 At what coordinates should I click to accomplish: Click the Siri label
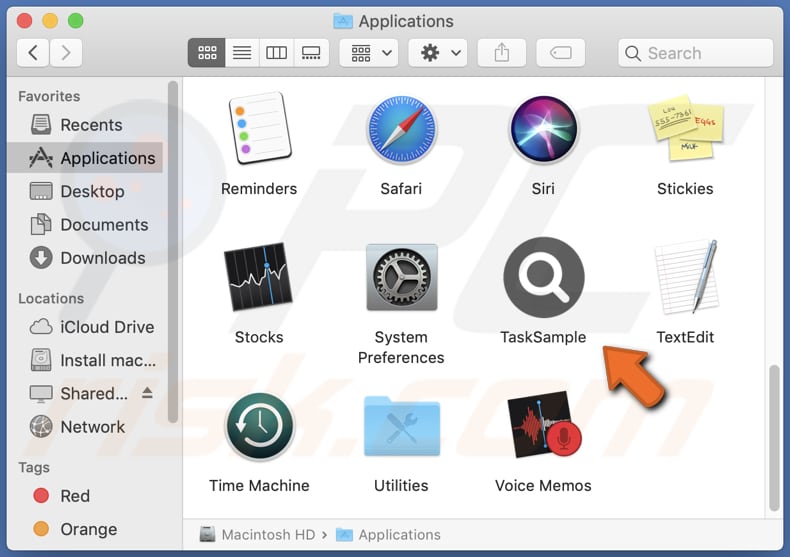coord(543,188)
